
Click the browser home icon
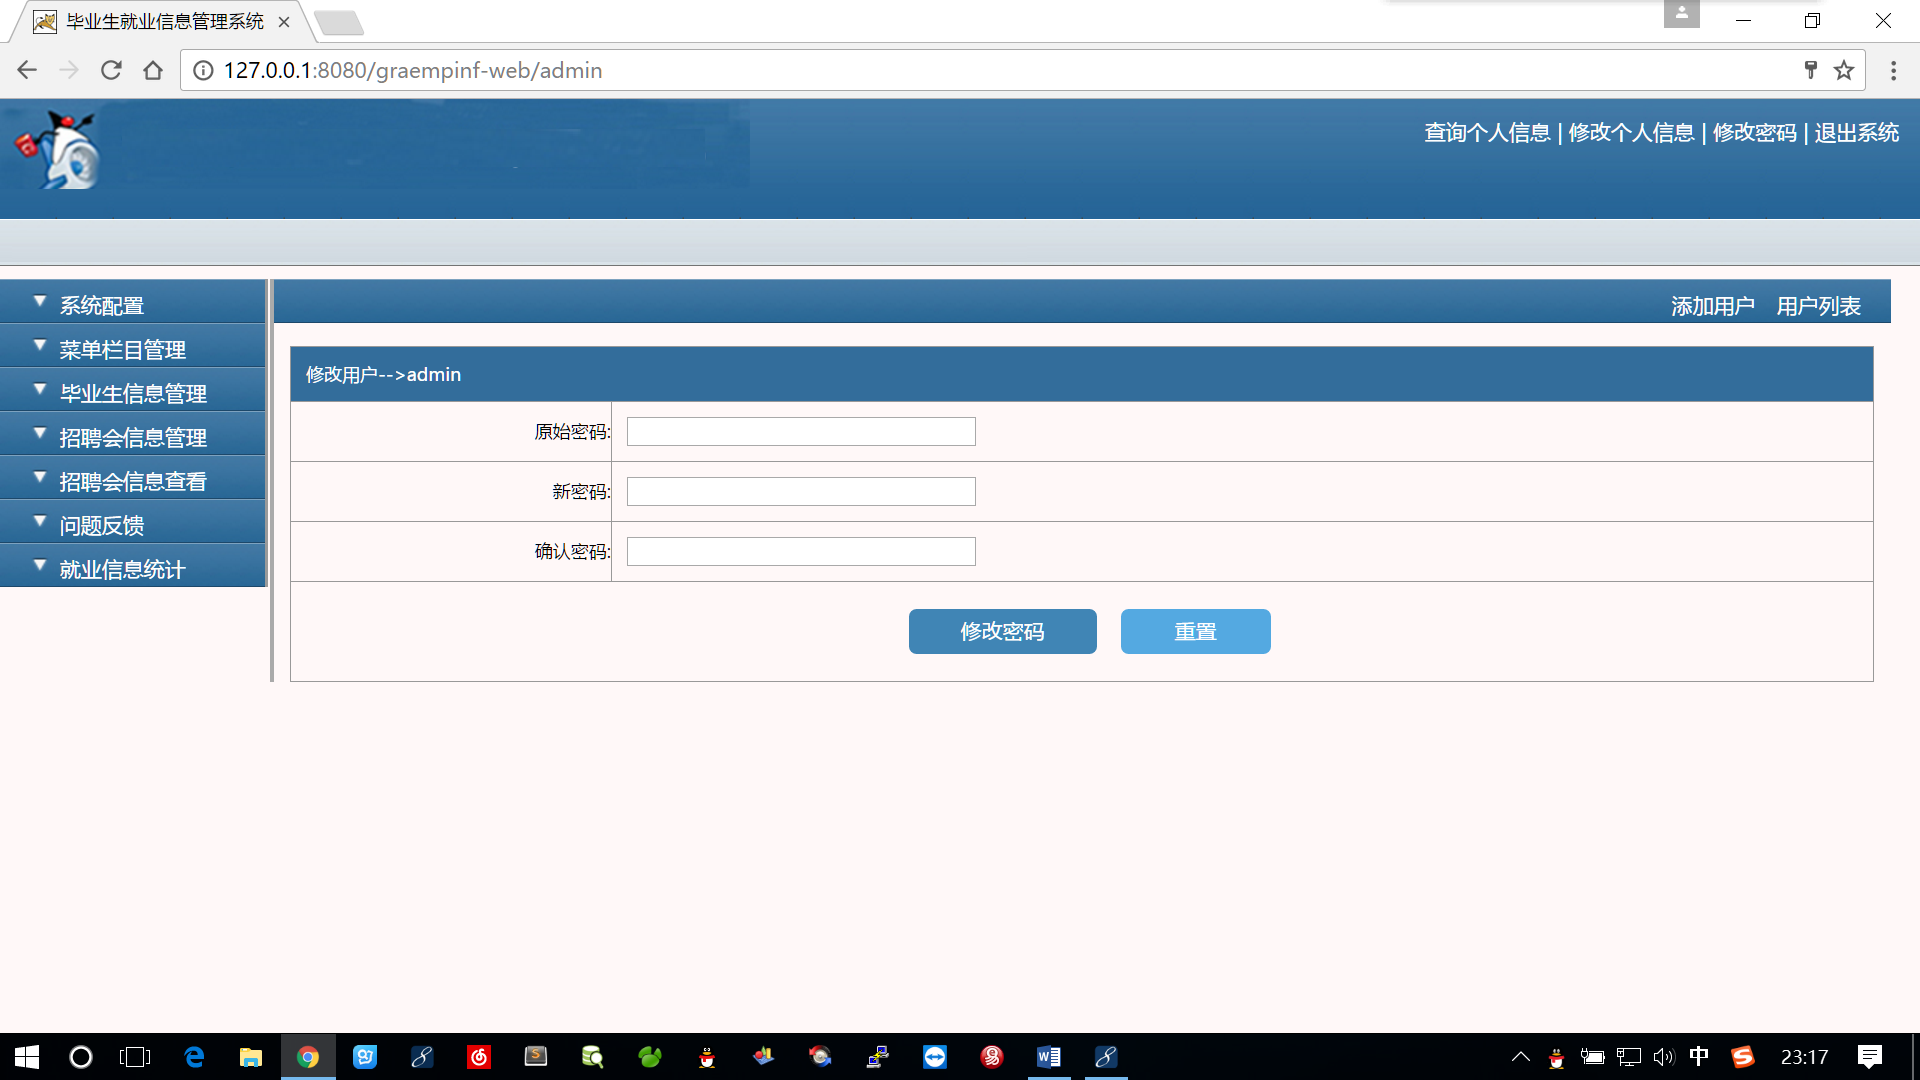(153, 70)
